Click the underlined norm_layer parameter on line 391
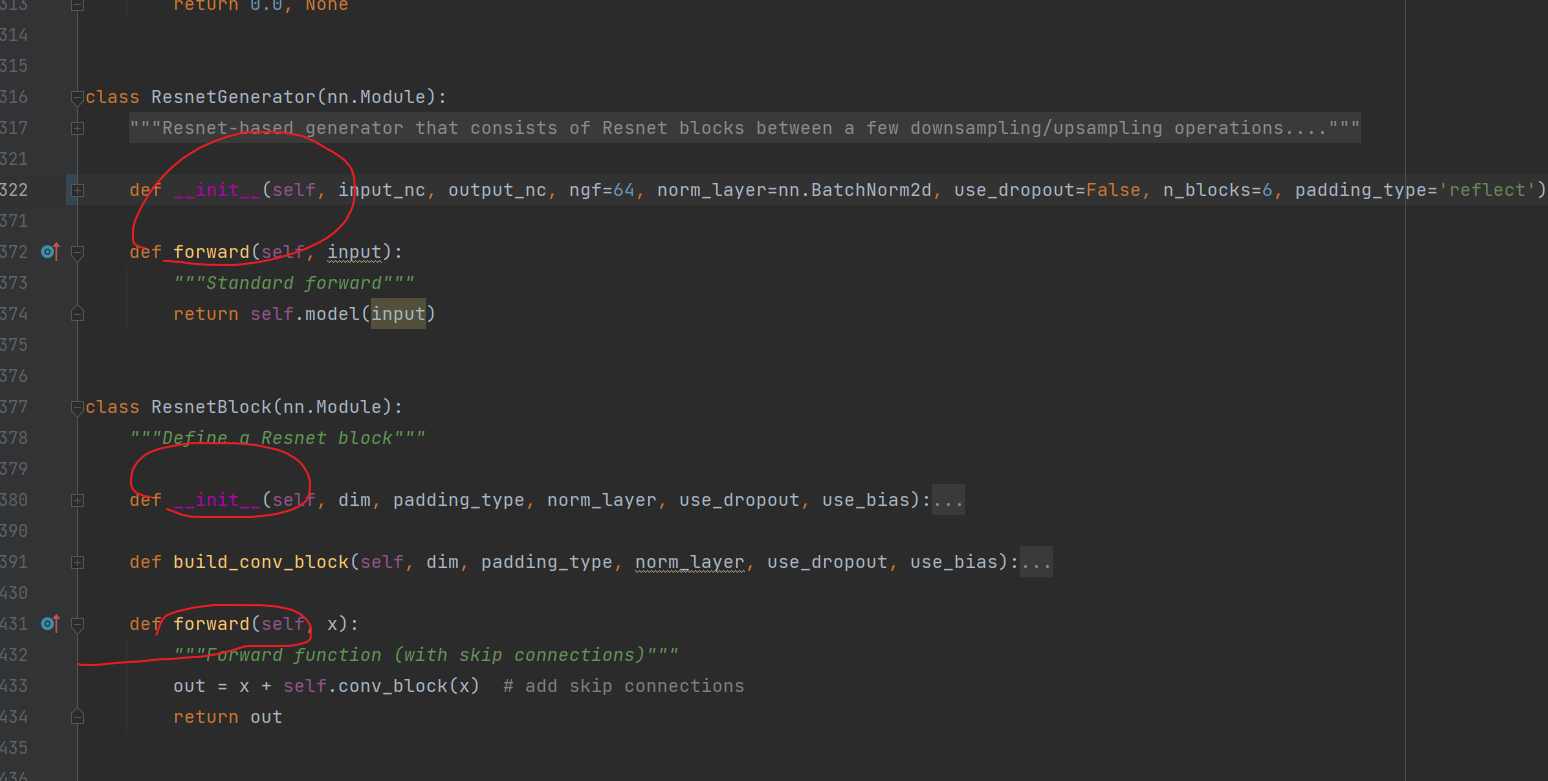The image size is (1548, 781). tap(690, 562)
